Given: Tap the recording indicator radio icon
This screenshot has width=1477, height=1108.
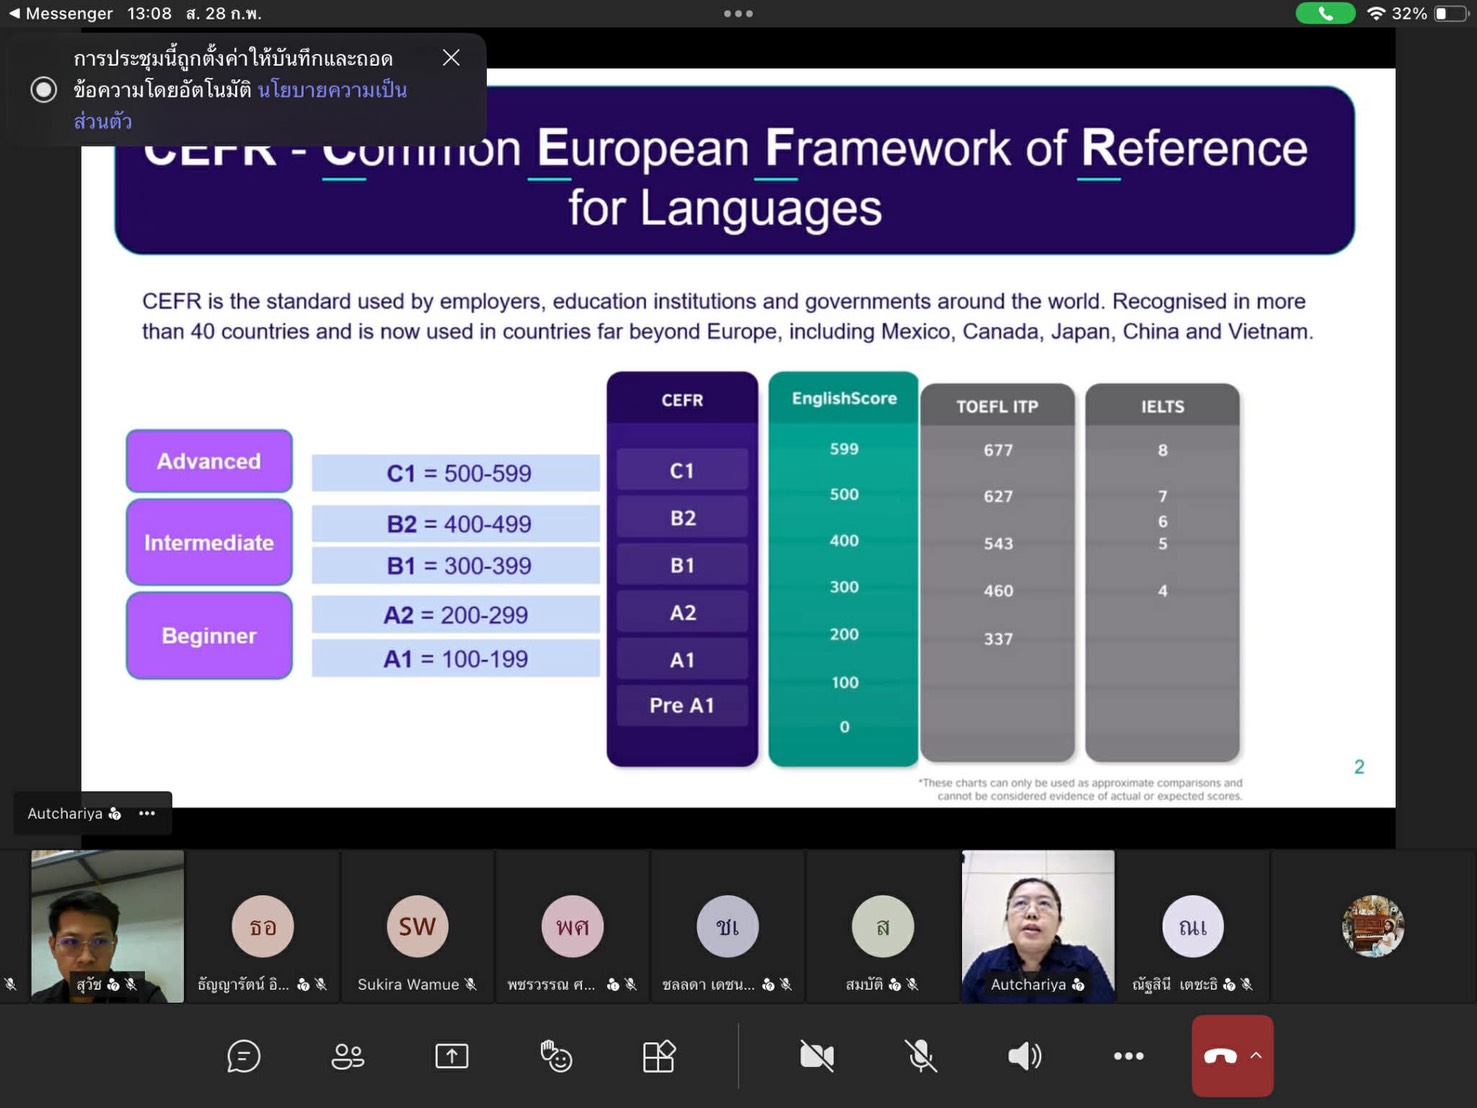Looking at the screenshot, I should click(43, 90).
